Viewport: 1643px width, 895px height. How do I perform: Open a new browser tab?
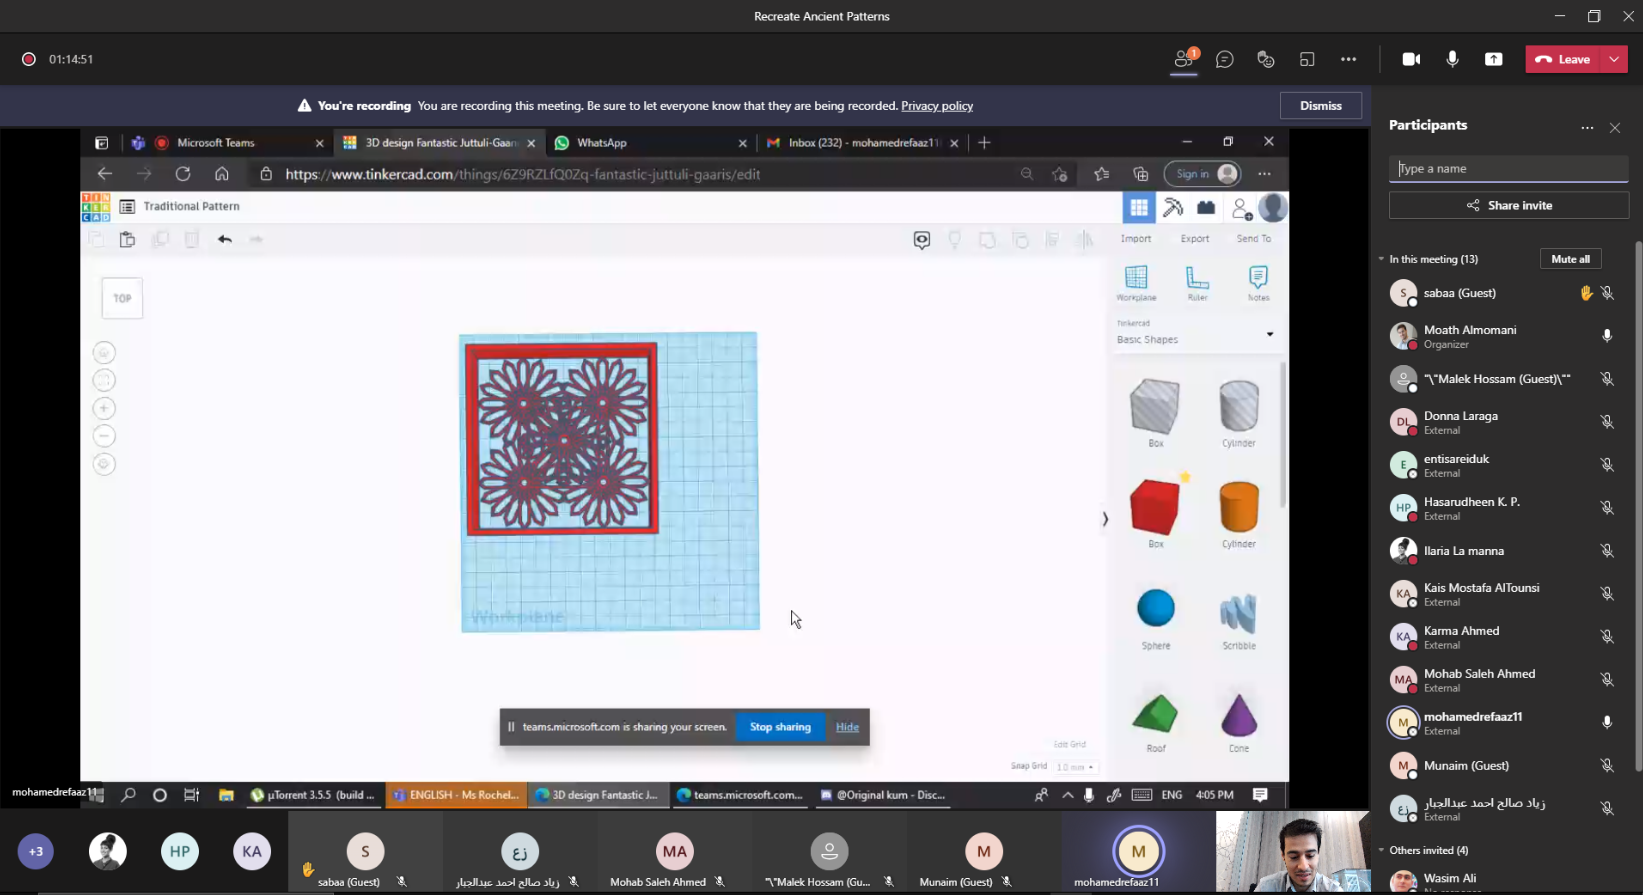click(x=984, y=143)
